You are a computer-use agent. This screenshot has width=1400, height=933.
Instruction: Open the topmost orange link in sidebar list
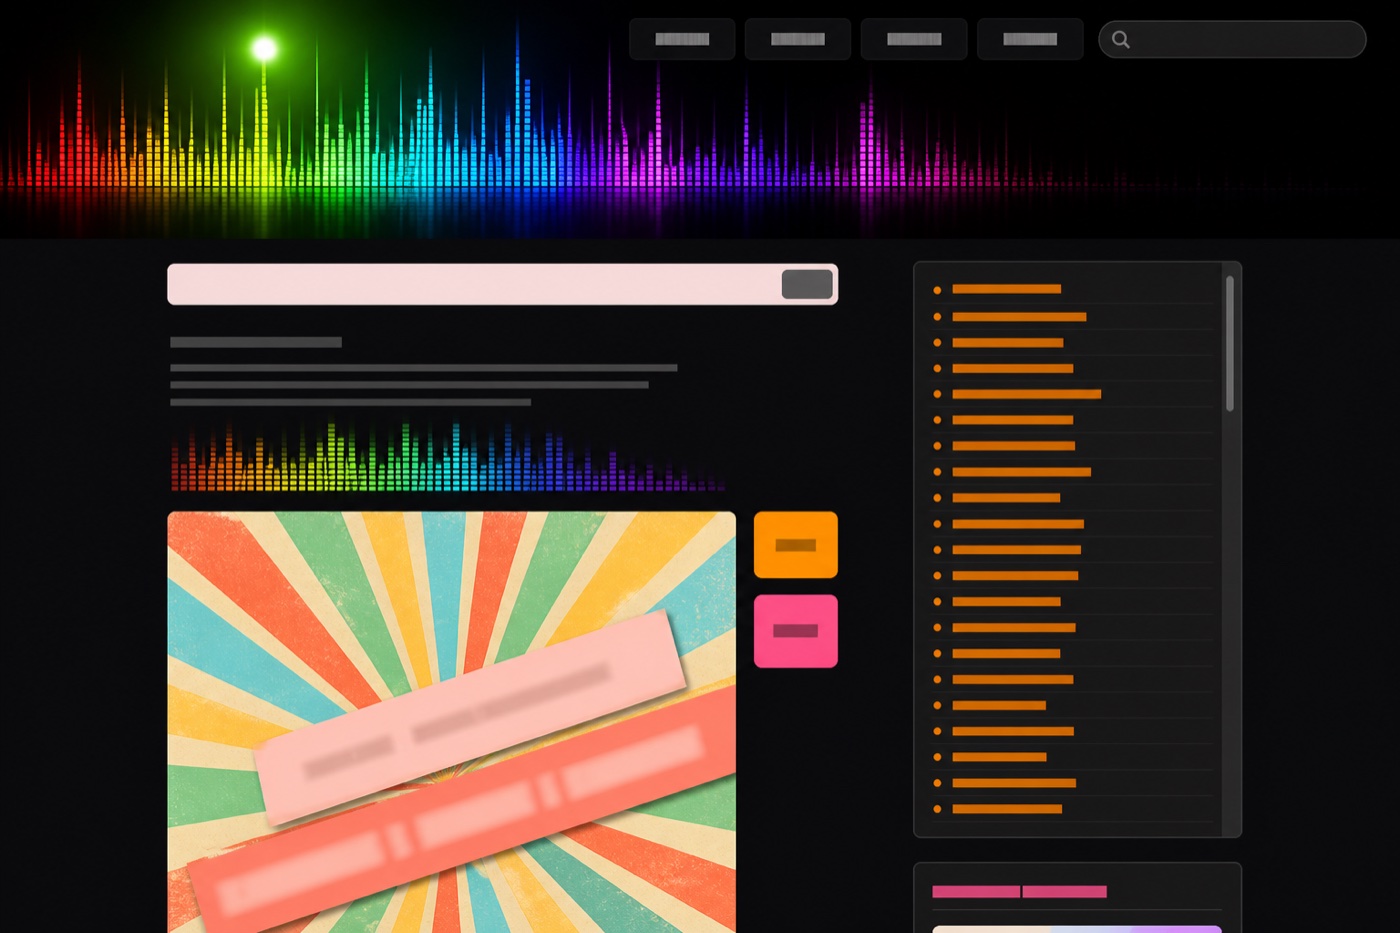click(1007, 289)
